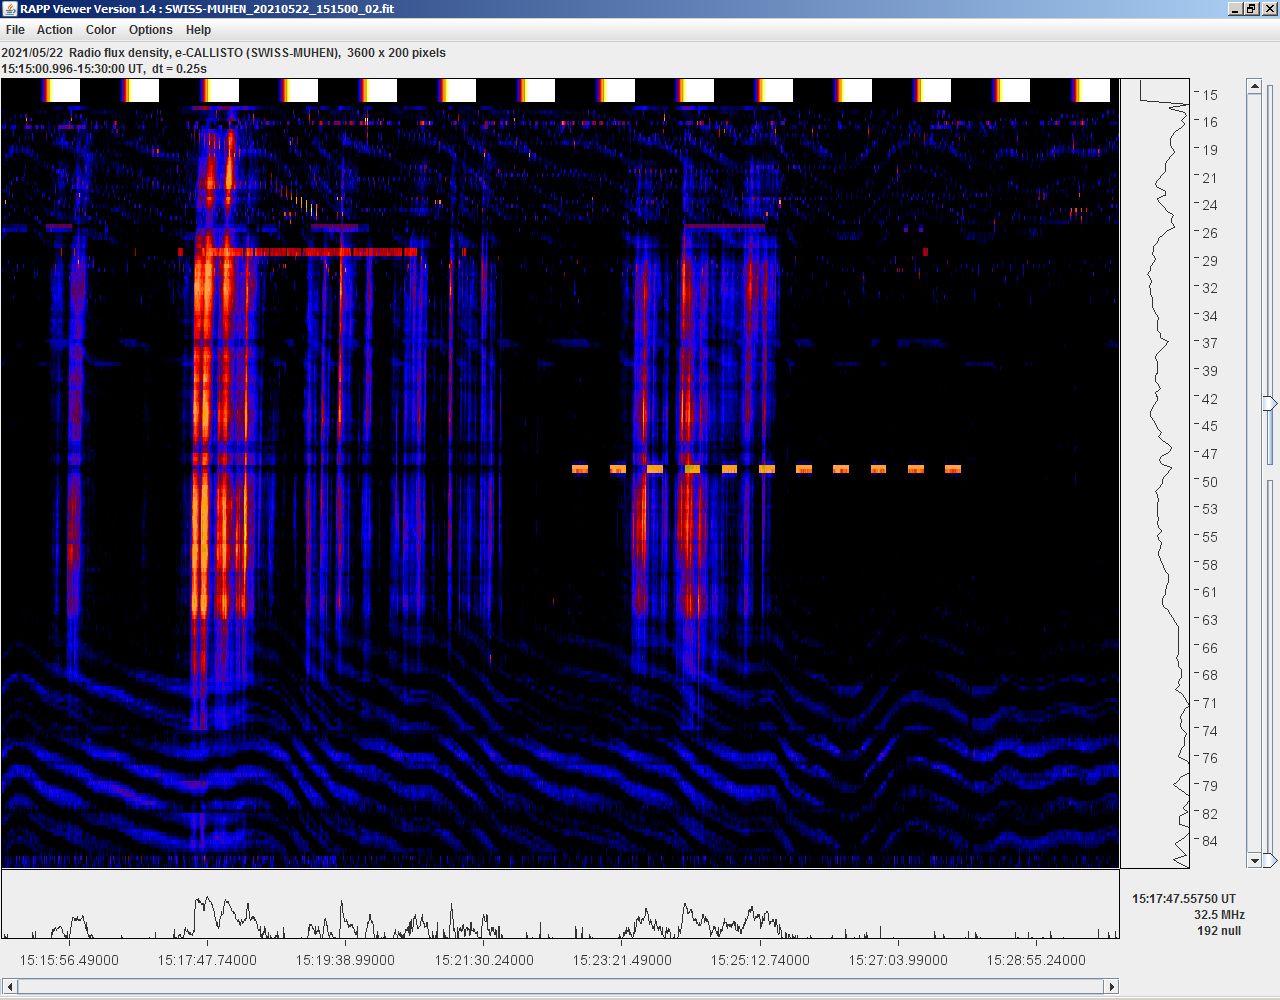Open the Action menu
1280x1000 pixels.
click(55, 30)
